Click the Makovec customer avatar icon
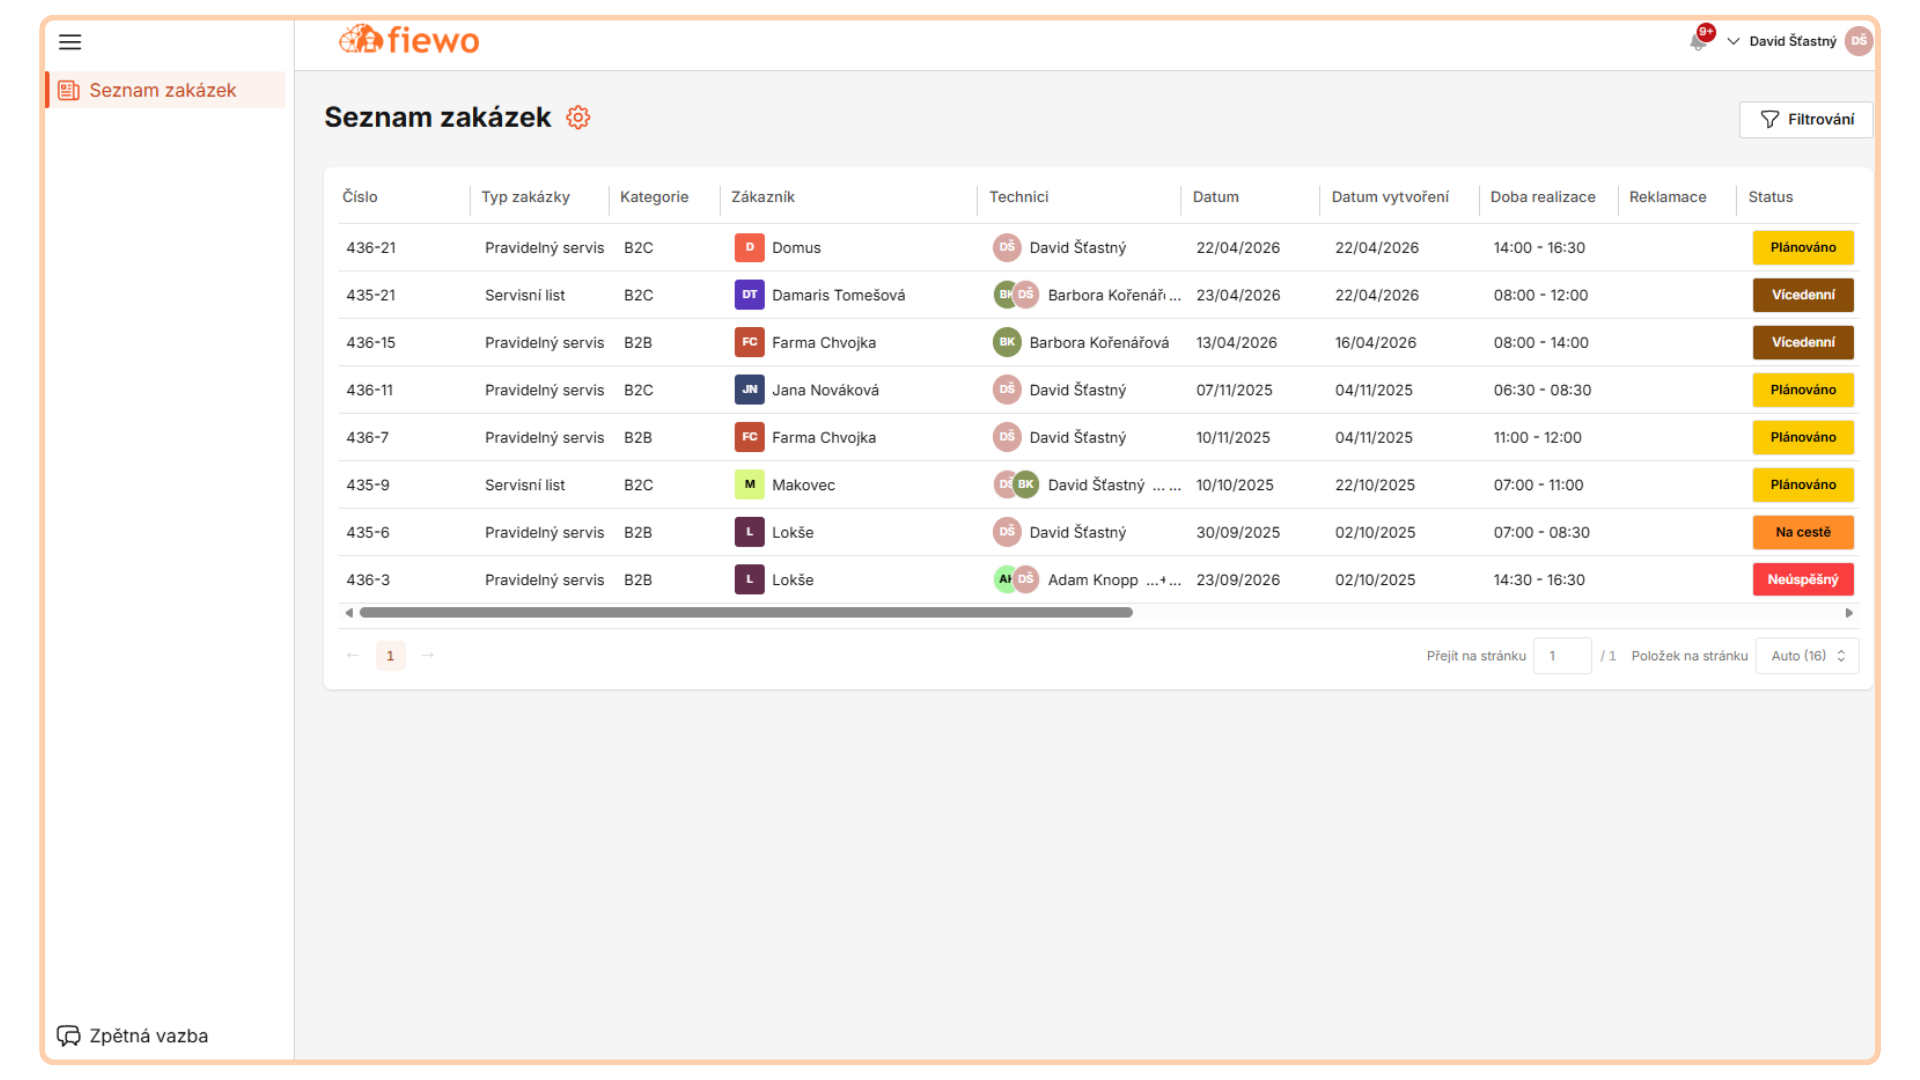Image resolution: width=1920 pixels, height=1080 pixels. pyautogui.click(x=749, y=485)
